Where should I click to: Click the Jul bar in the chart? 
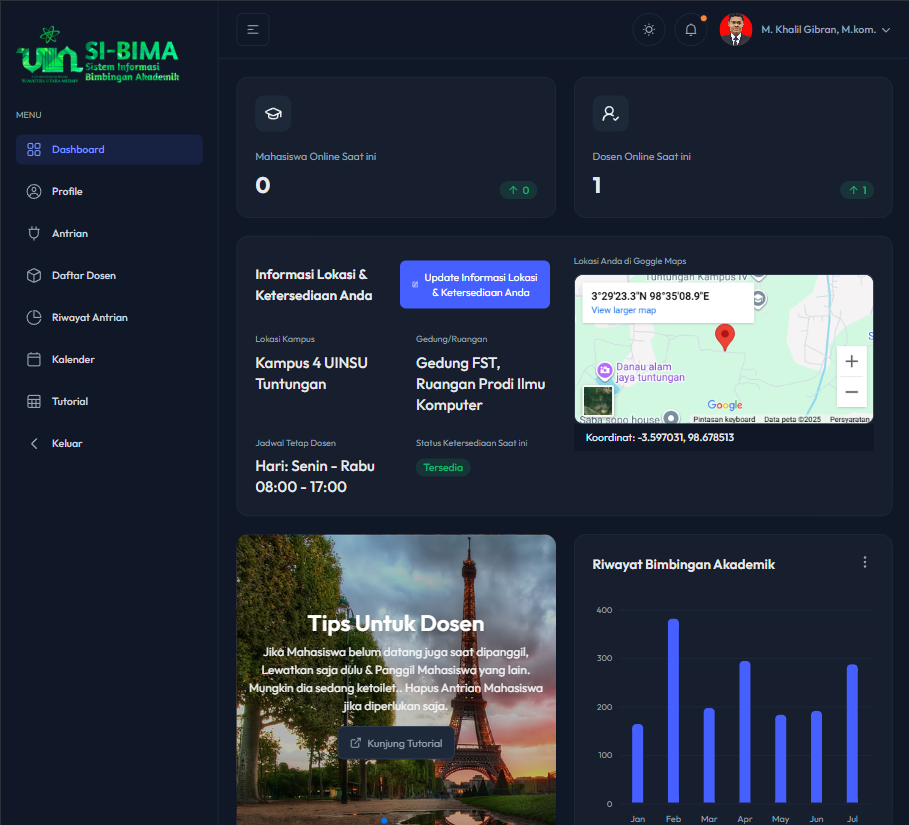pyautogui.click(x=852, y=733)
